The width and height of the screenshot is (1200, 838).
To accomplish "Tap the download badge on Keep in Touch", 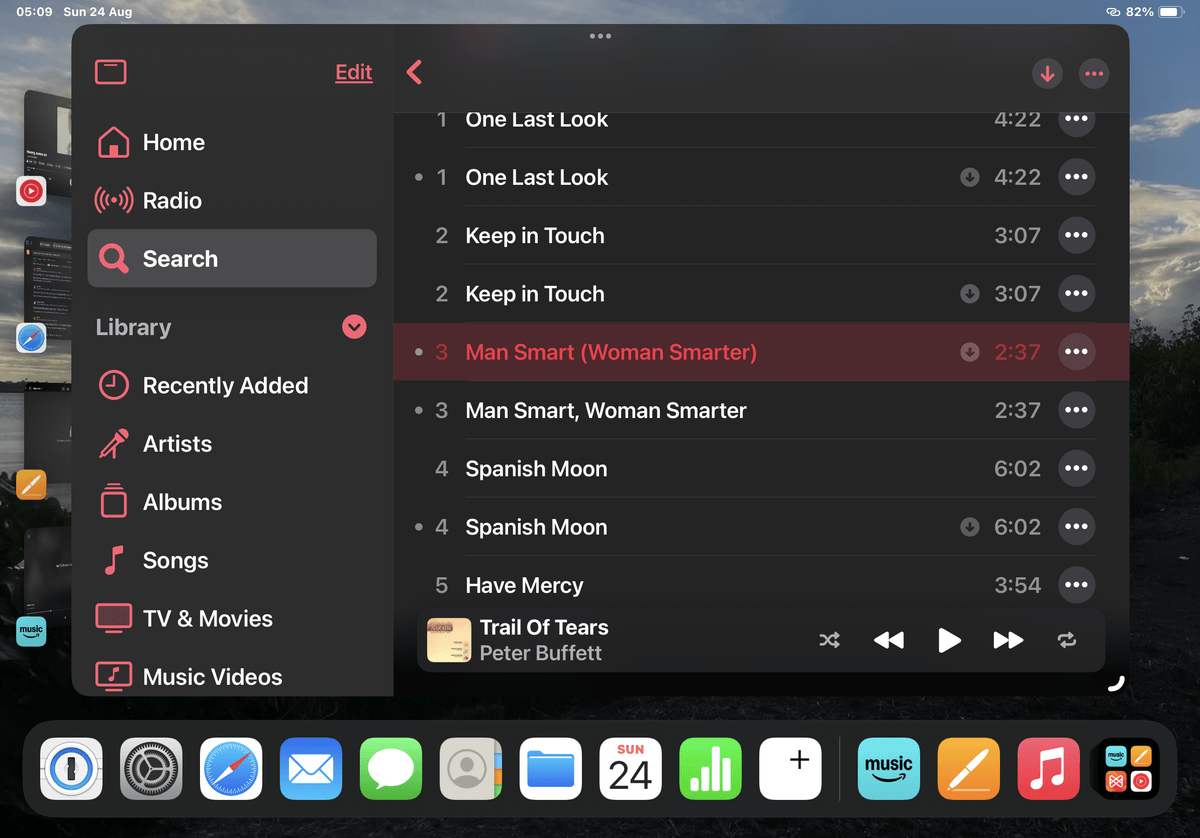I will tap(969, 294).
